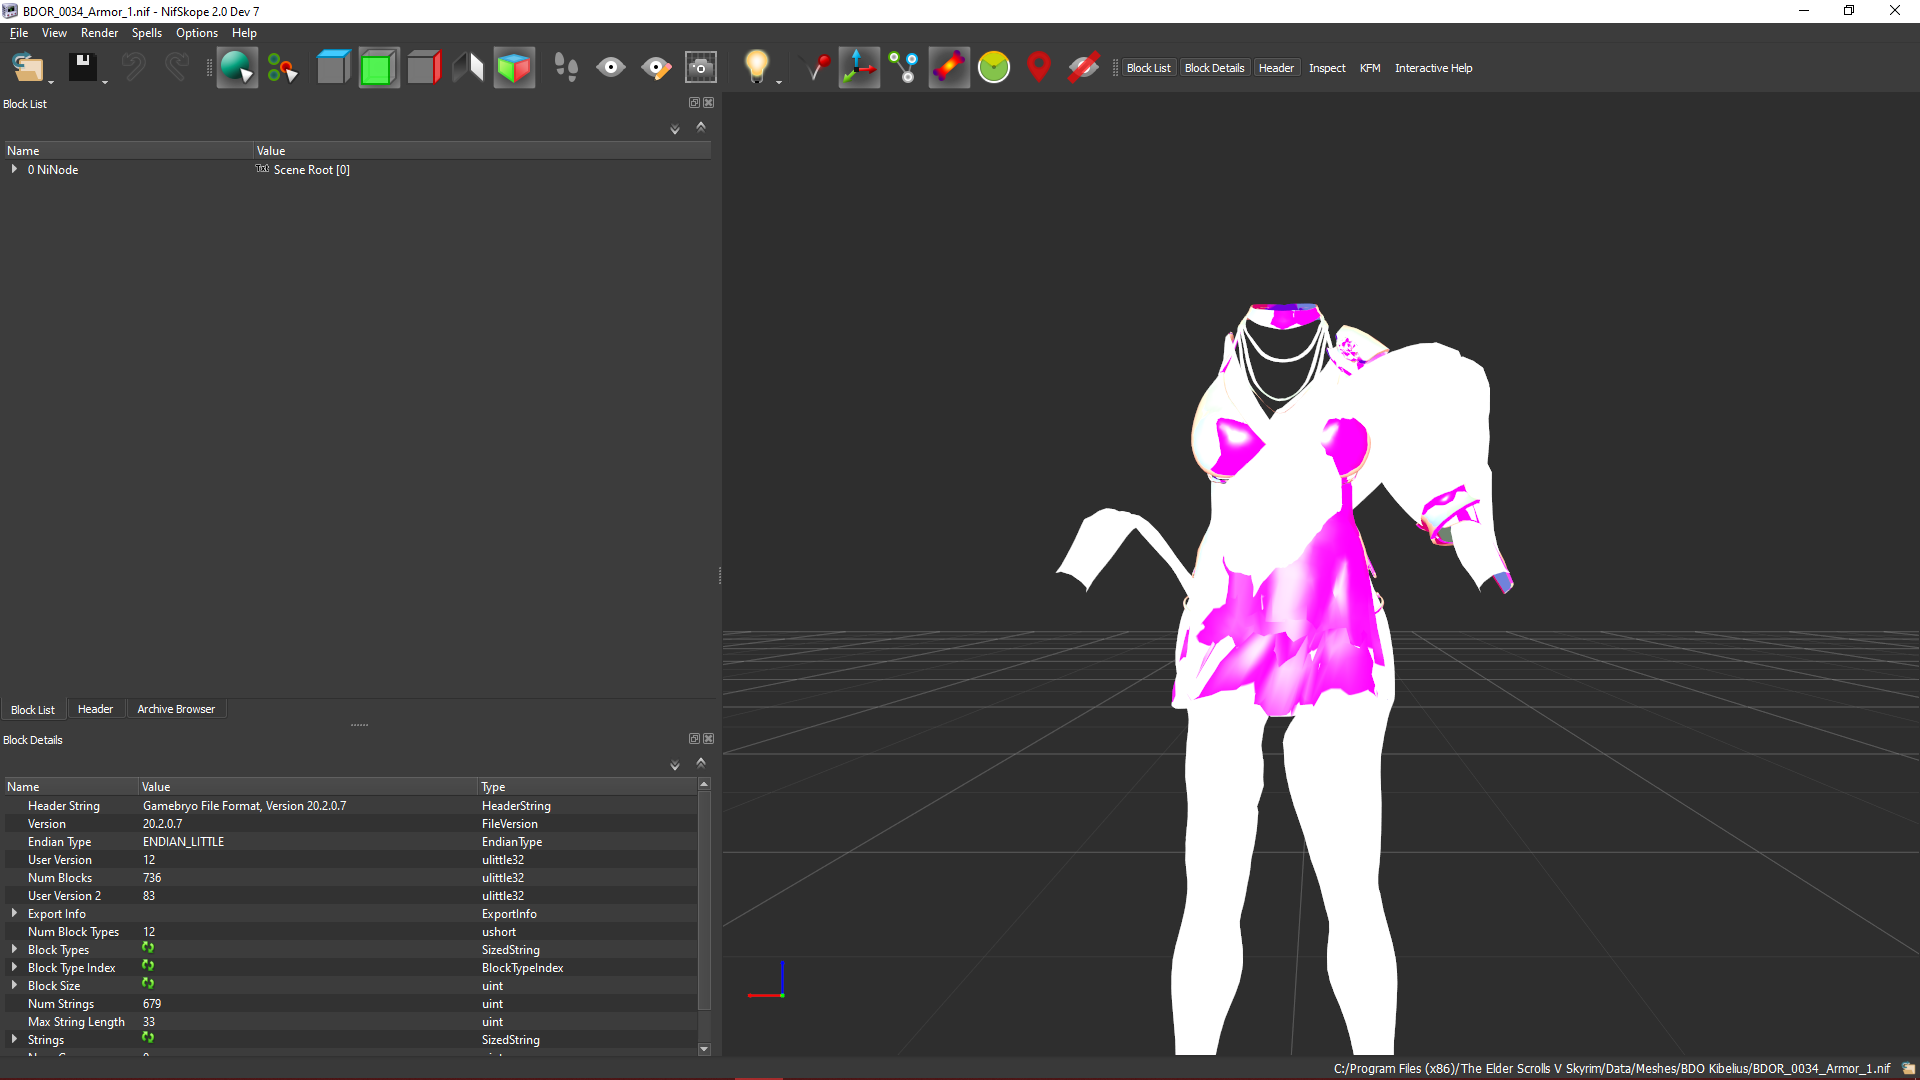This screenshot has height=1080, width=1920.
Task: Expand the Strings row
Action: [x=14, y=1039]
